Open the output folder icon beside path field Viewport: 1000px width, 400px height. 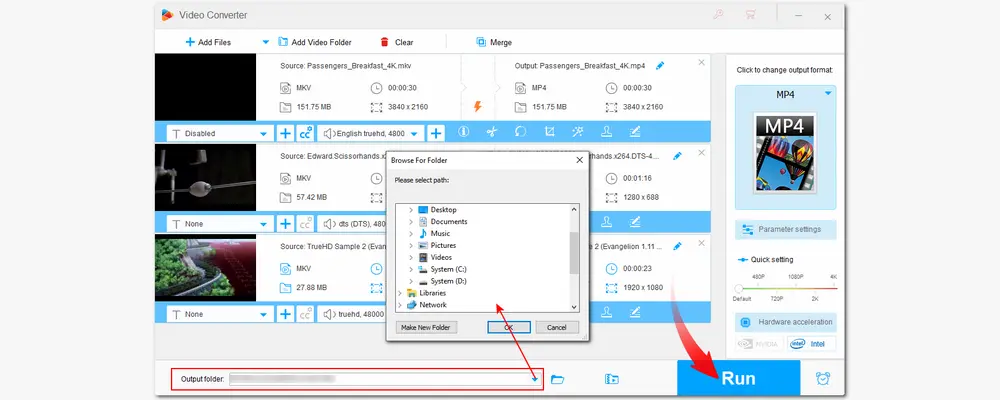point(558,379)
